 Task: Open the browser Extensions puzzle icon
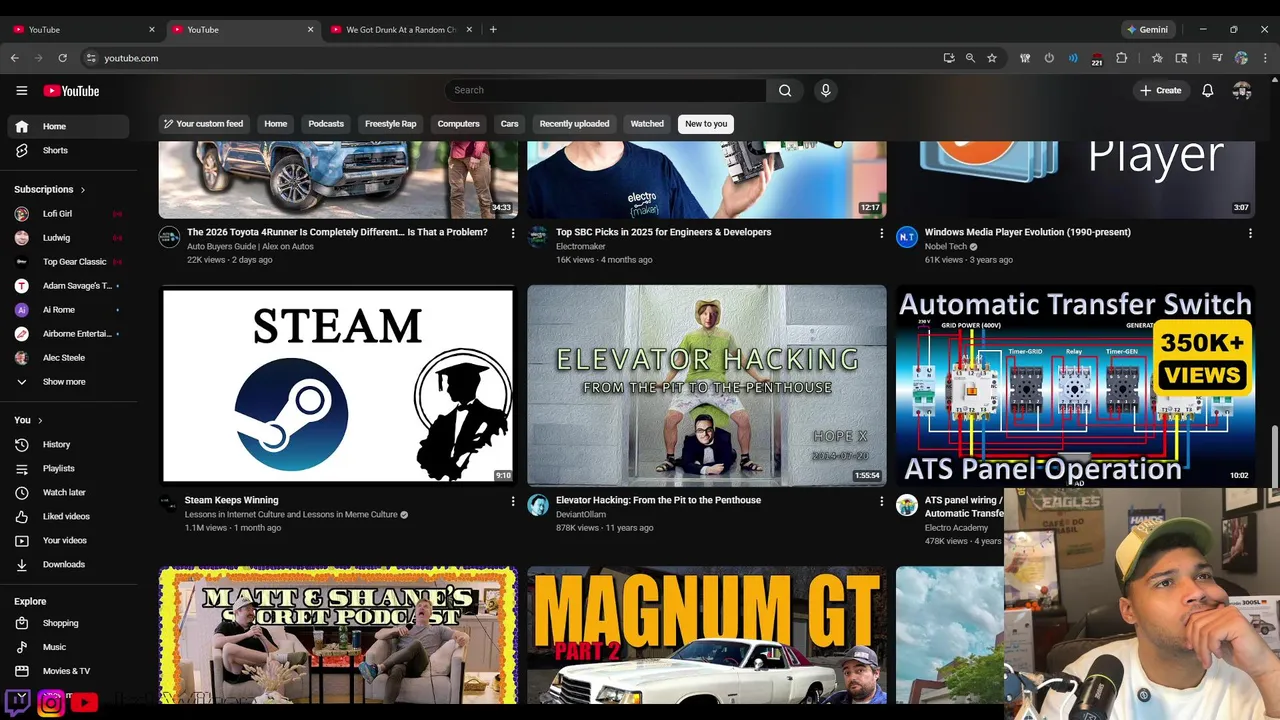(x=1121, y=58)
